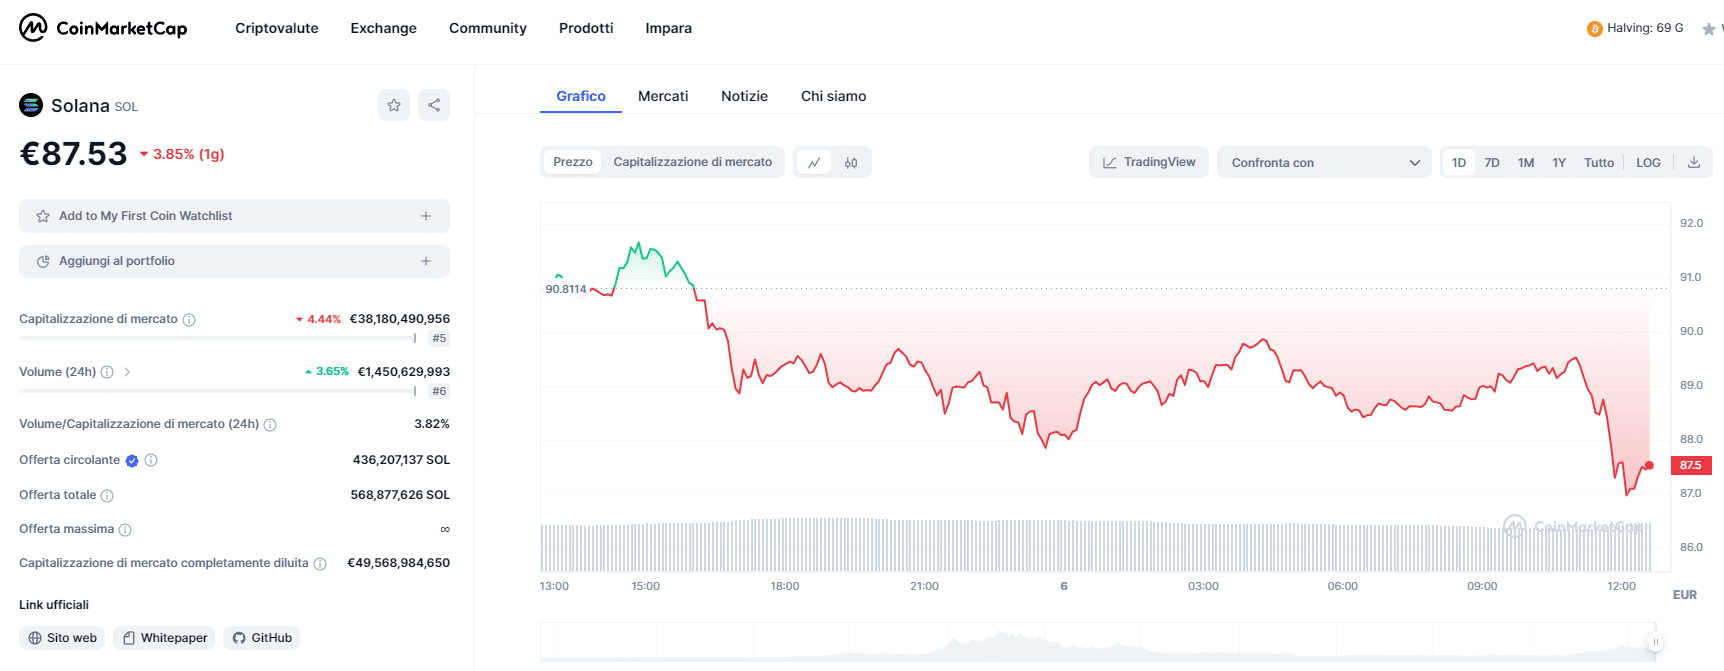
Task: Open the Whitepaper link
Action: pos(164,638)
